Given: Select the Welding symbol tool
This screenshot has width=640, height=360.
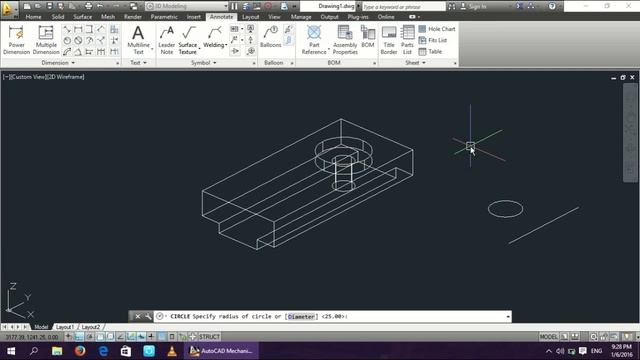Looking at the screenshot, I should [214, 37].
